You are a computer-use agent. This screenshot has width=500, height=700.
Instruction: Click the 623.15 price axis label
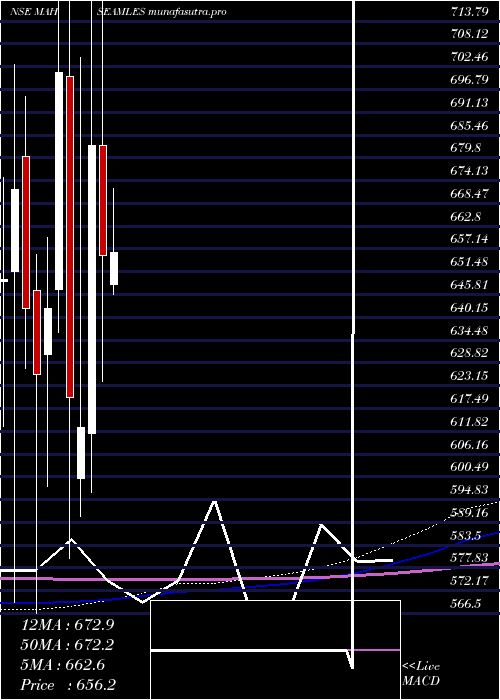(x=470, y=376)
